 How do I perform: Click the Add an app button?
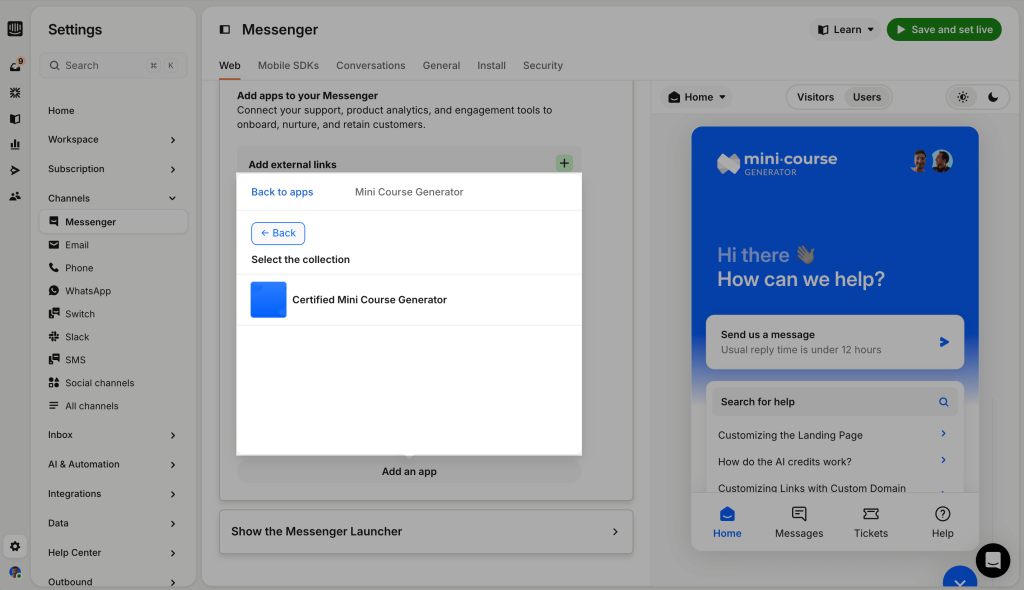(409, 472)
